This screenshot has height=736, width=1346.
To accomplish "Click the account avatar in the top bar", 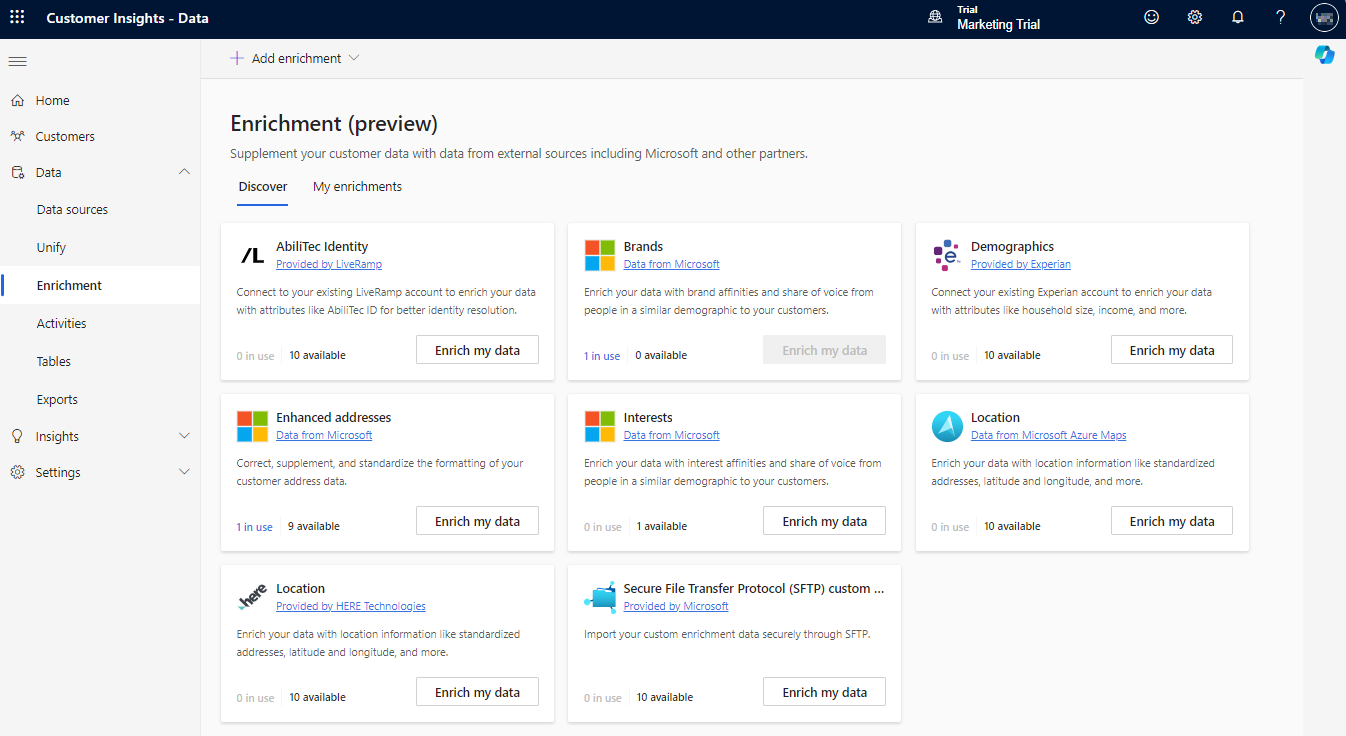I will point(1323,17).
